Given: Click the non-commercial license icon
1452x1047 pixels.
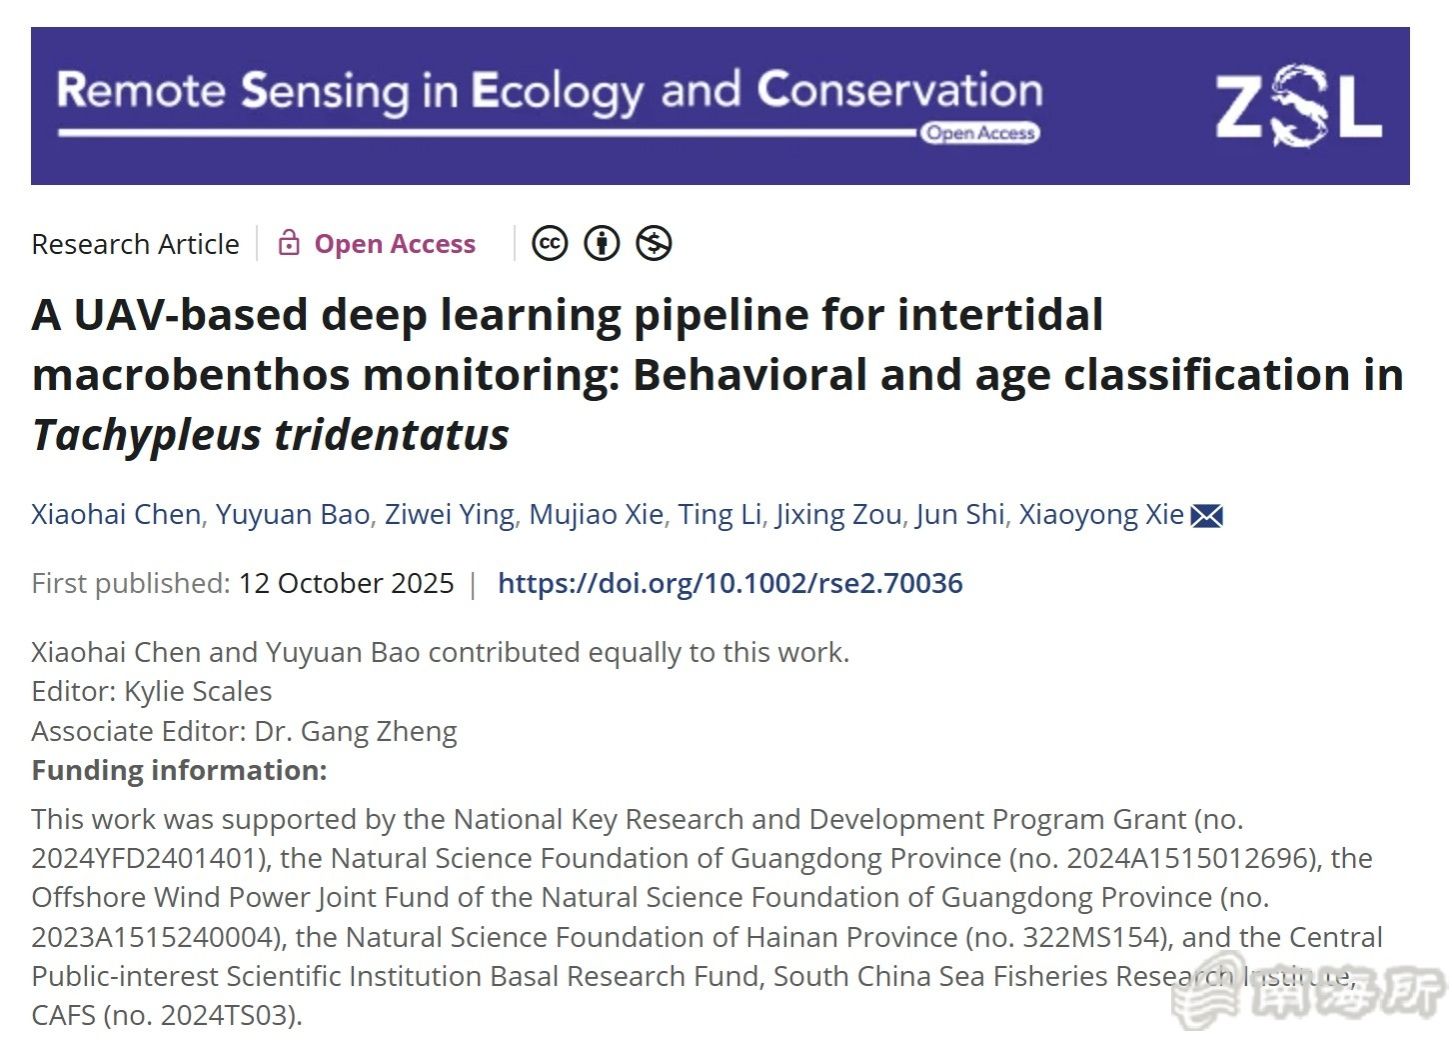Looking at the screenshot, I should [654, 243].
